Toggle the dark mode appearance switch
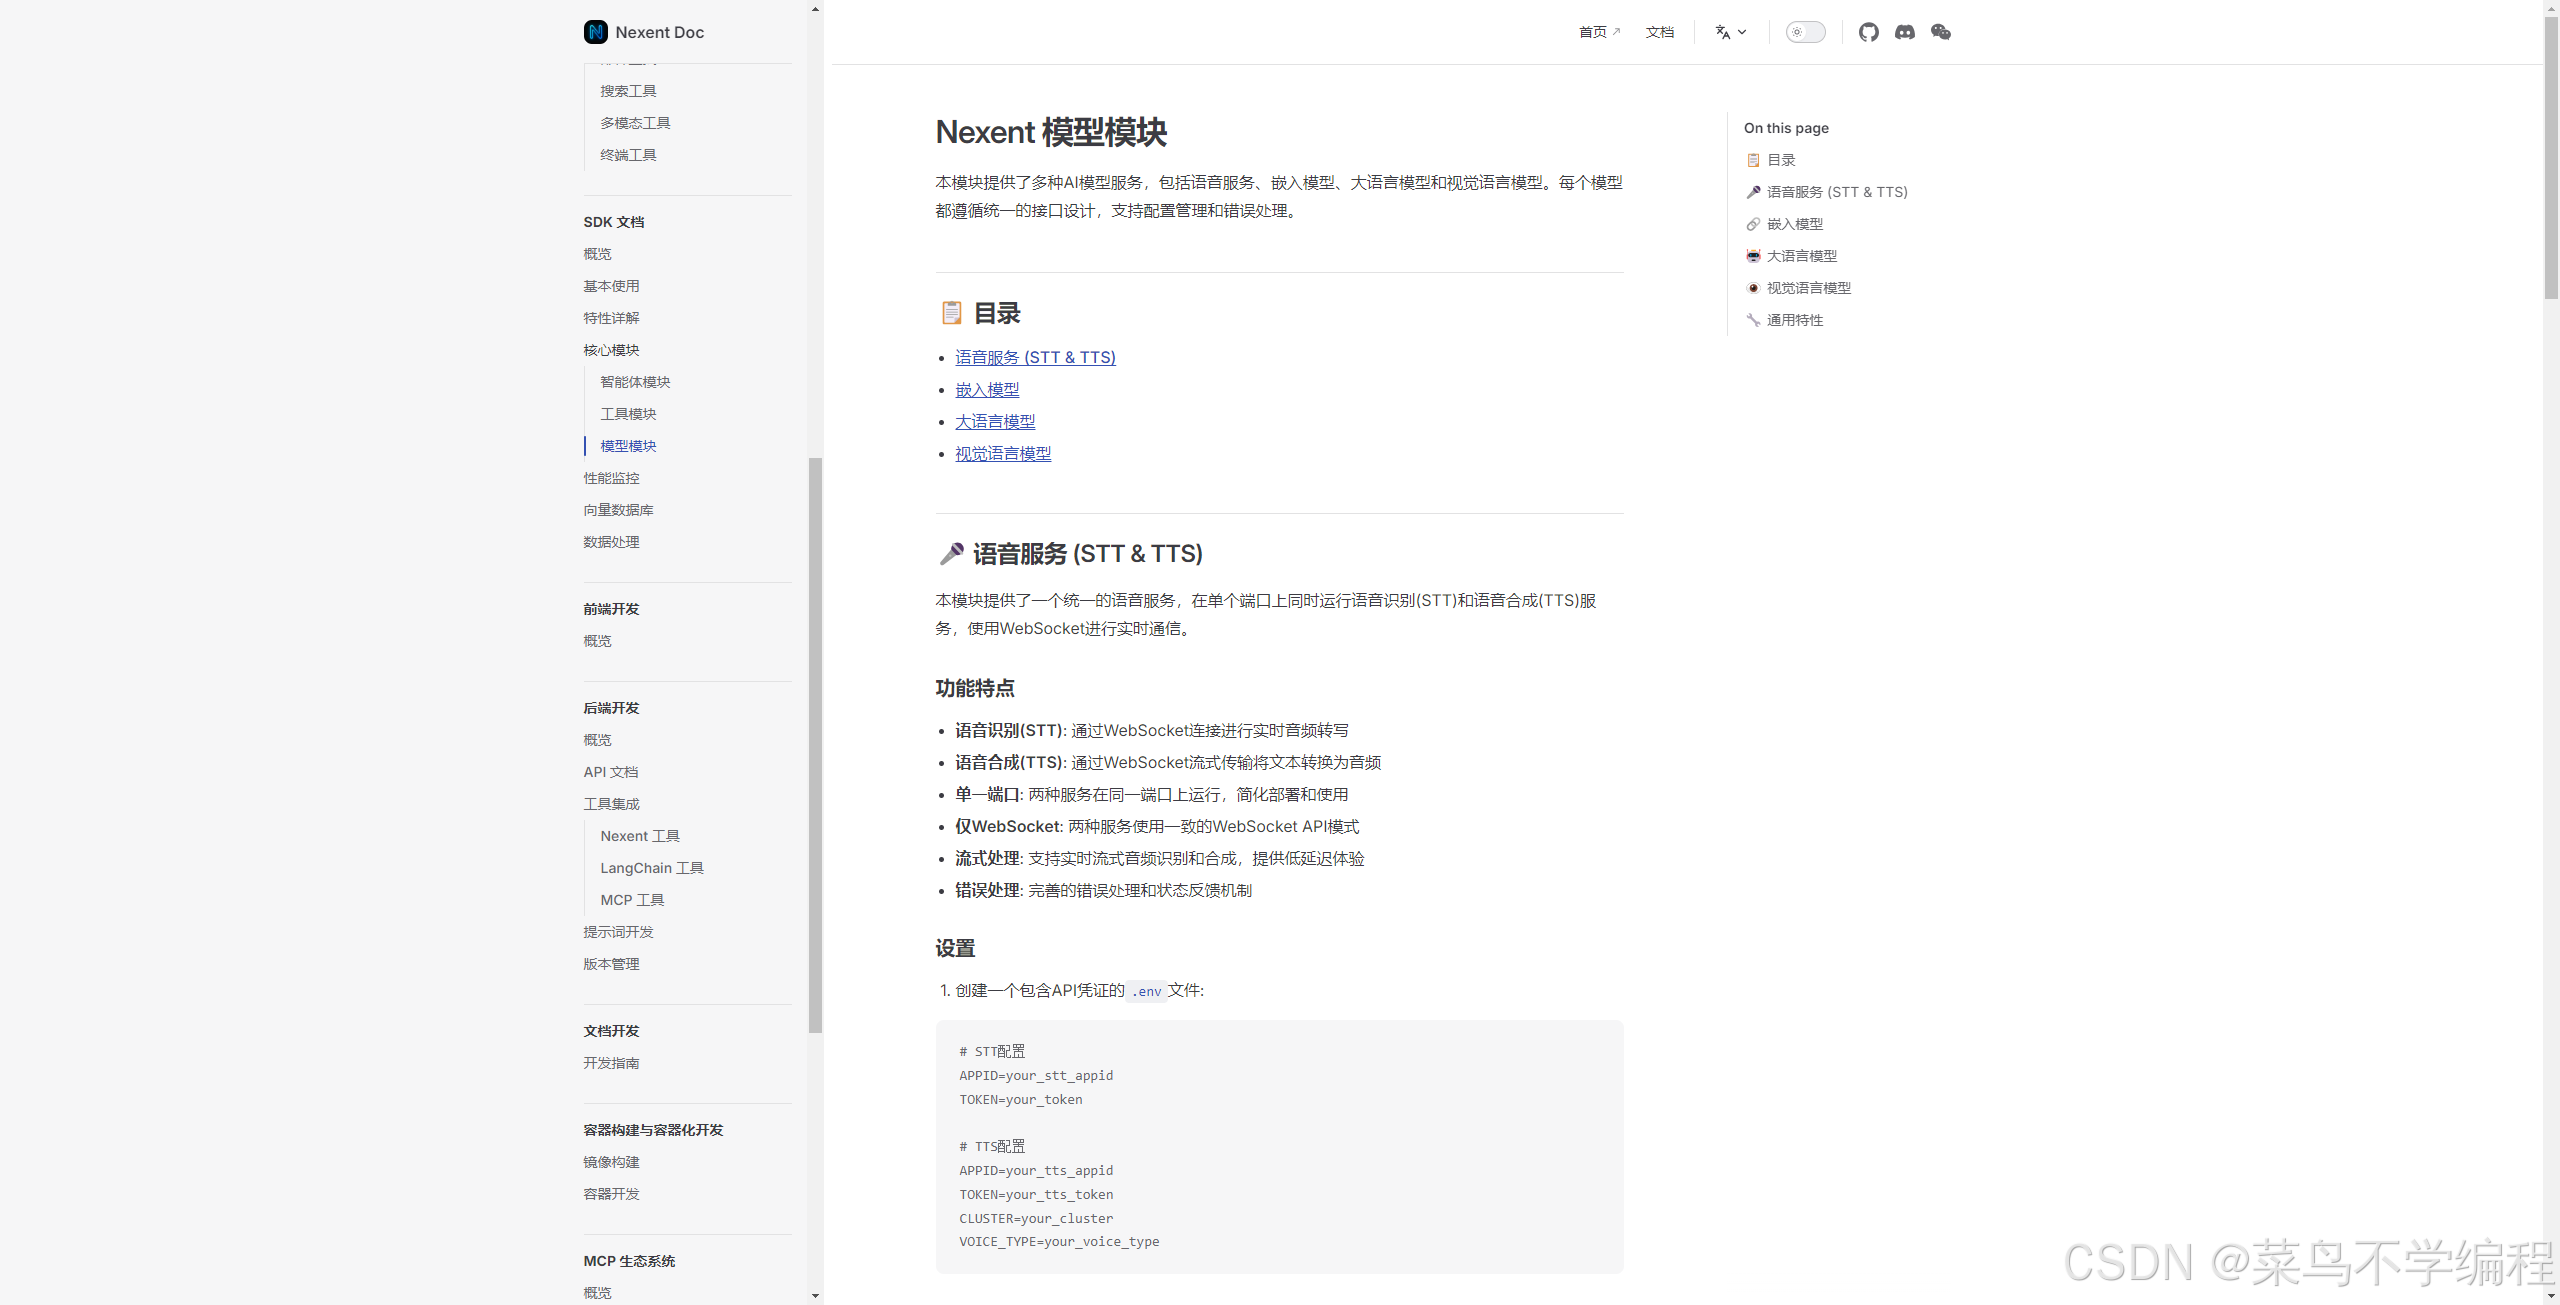The width and height of the screenshot is (2560, 1305). tap(1805, 32)
